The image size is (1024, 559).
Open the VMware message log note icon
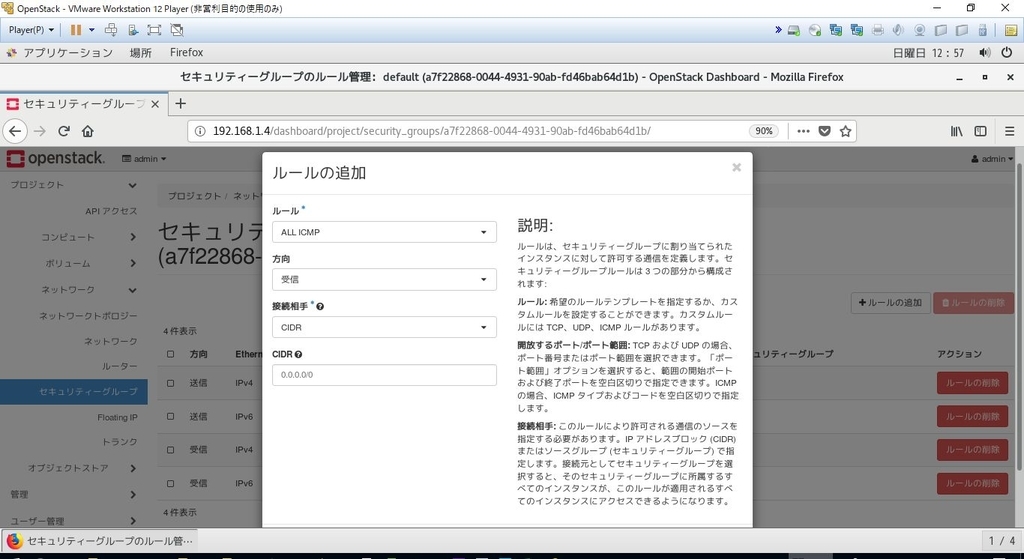click(x=1010, y=30)
